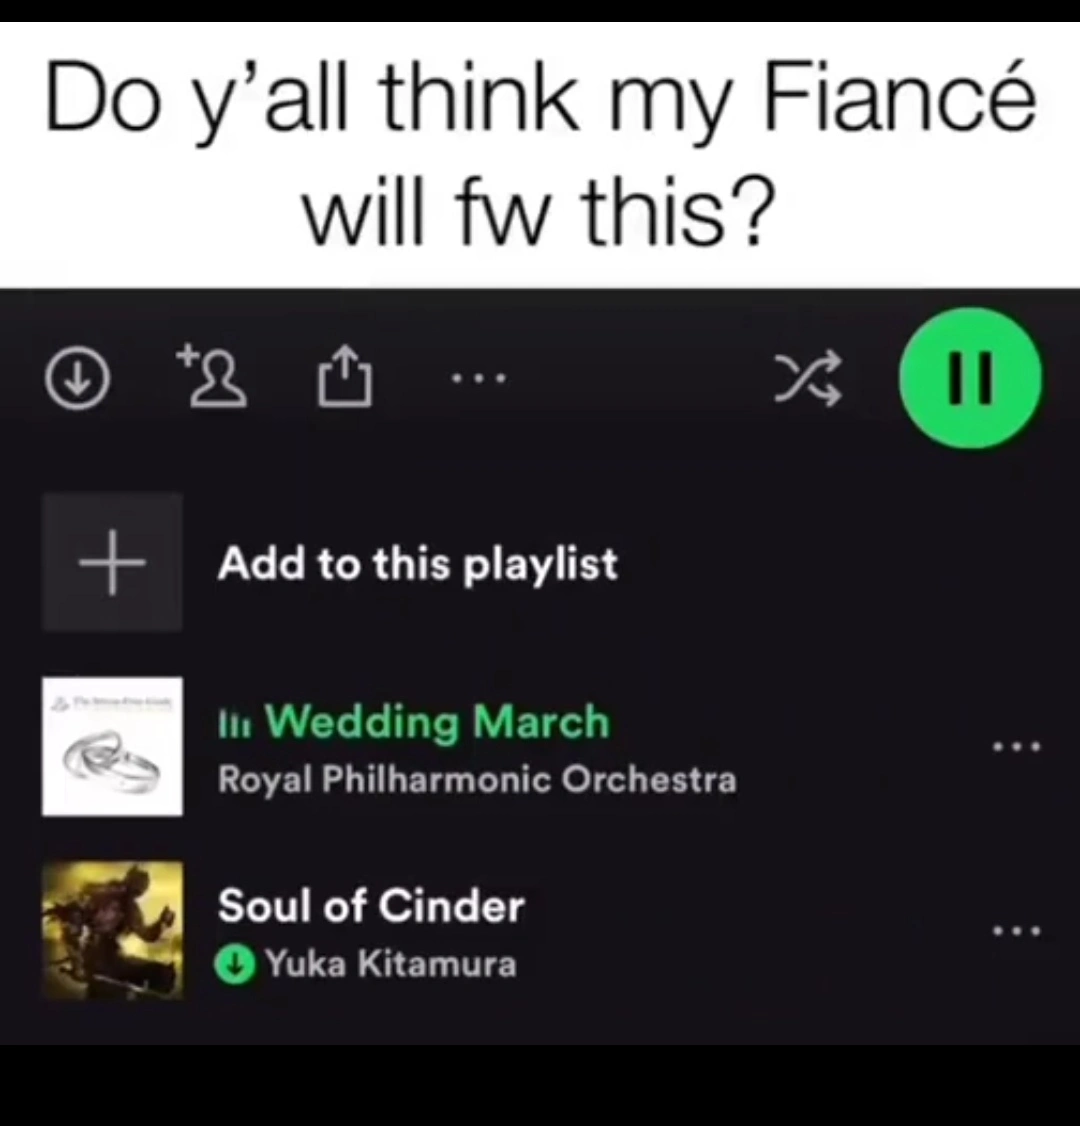The width and height of the screenshot is (1080, 1126).
Task: Select the Wedding March album cover
Action: (112, 747)
